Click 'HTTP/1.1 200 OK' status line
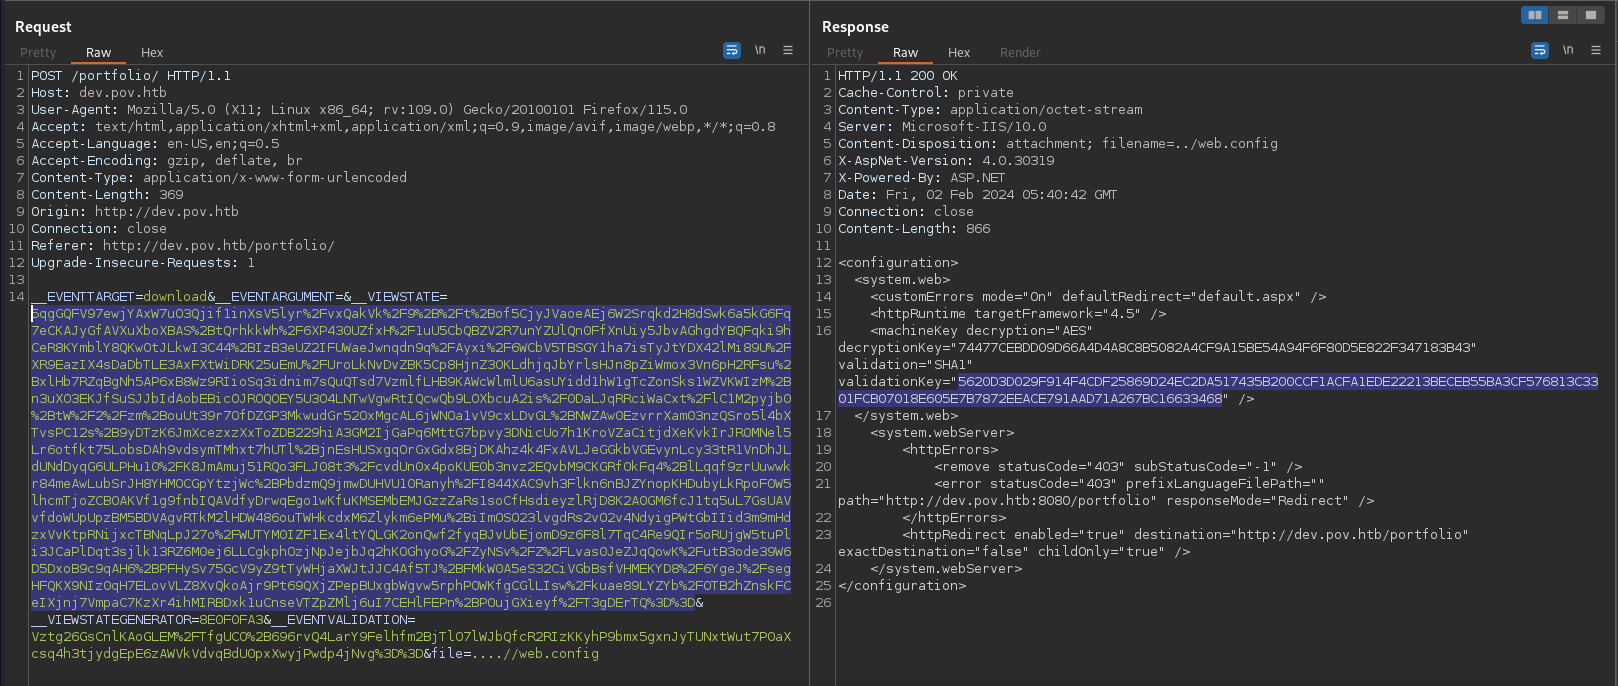The width and height of the screenshot is (1618, 686). pyautogui.click(x=898, y=75)
